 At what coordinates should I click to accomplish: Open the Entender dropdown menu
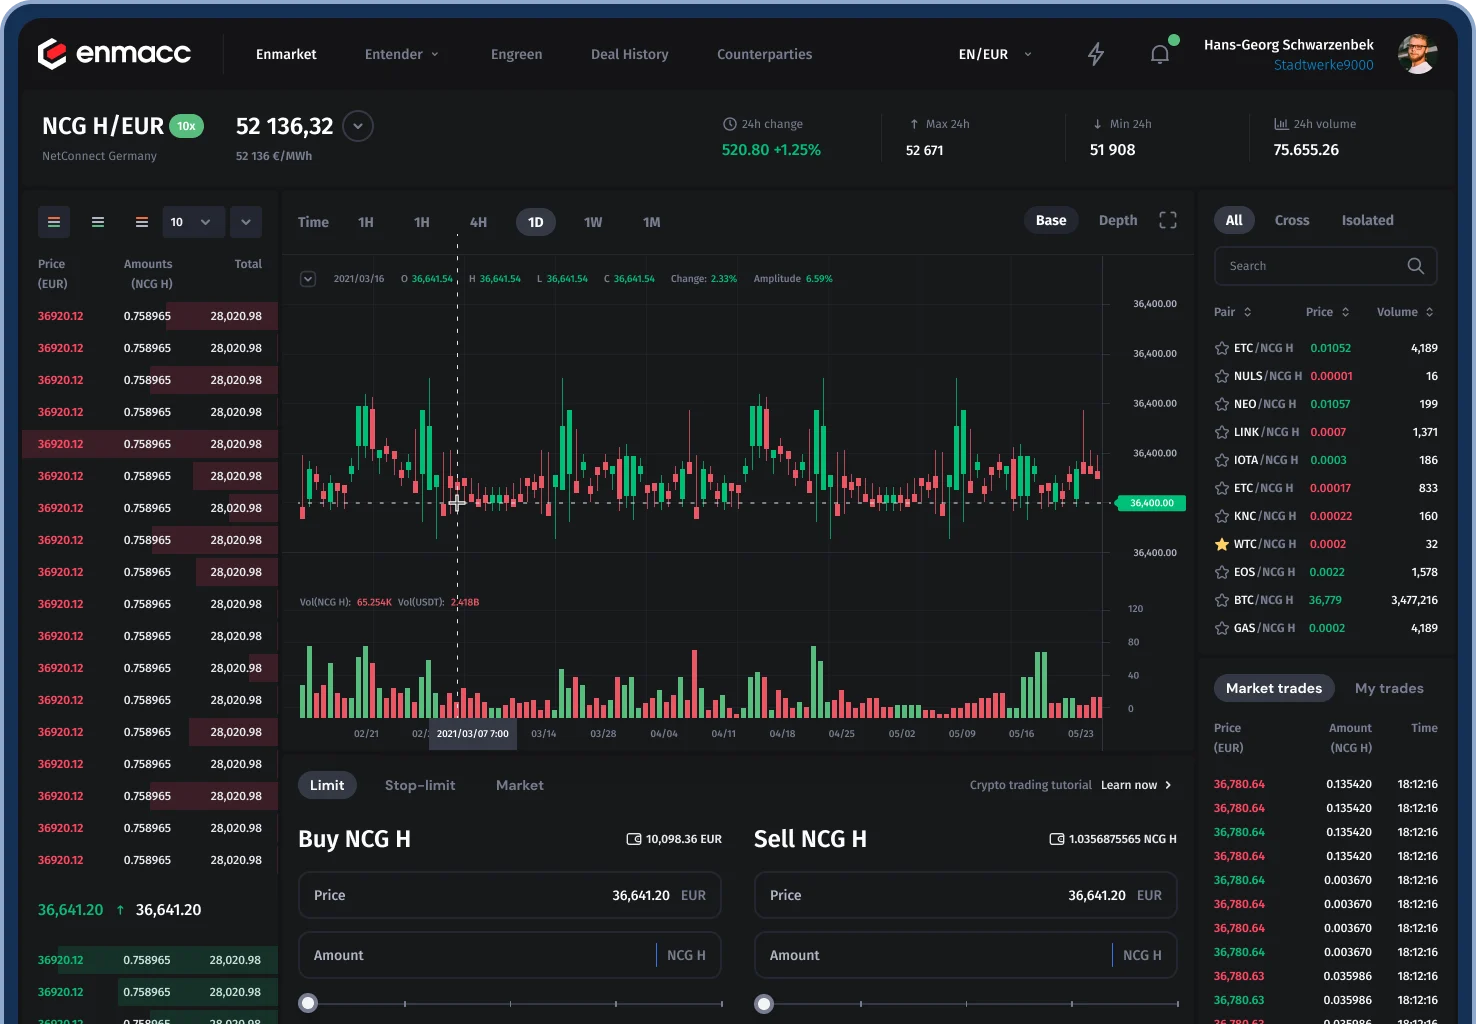(x=402, y=54)
